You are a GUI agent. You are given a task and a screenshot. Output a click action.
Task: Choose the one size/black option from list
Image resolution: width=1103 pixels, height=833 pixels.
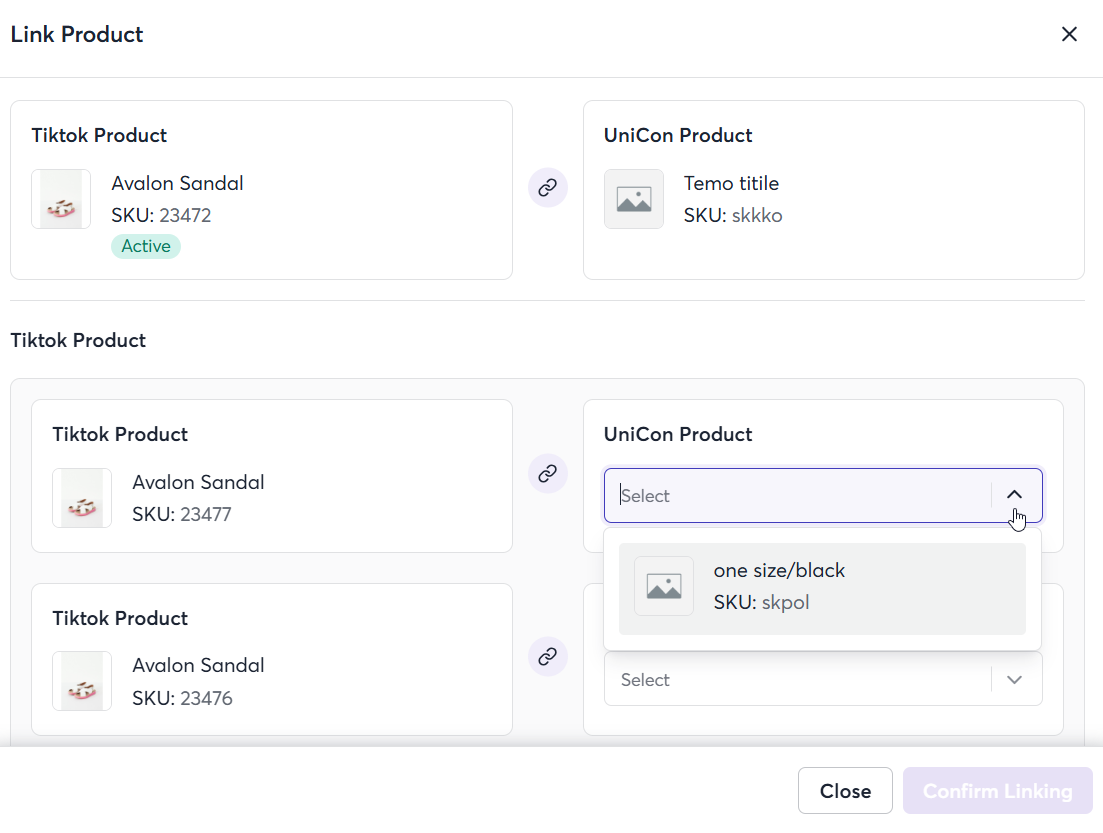click(822, 588)
